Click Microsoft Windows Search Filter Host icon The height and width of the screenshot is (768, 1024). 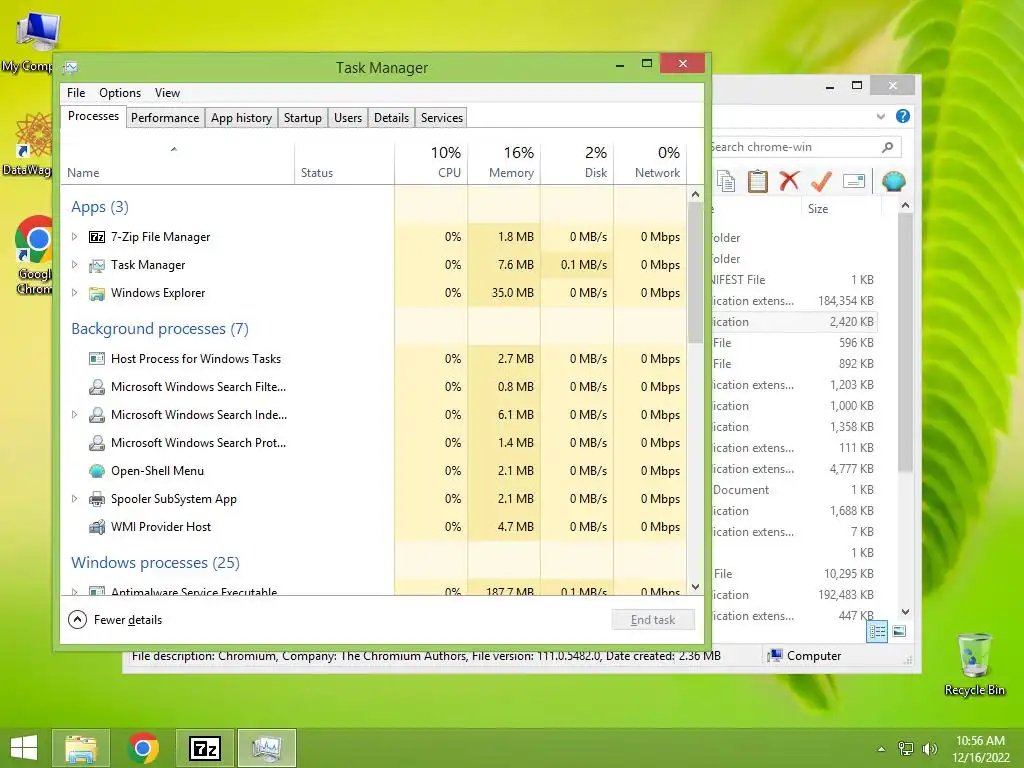coord(97,387)
